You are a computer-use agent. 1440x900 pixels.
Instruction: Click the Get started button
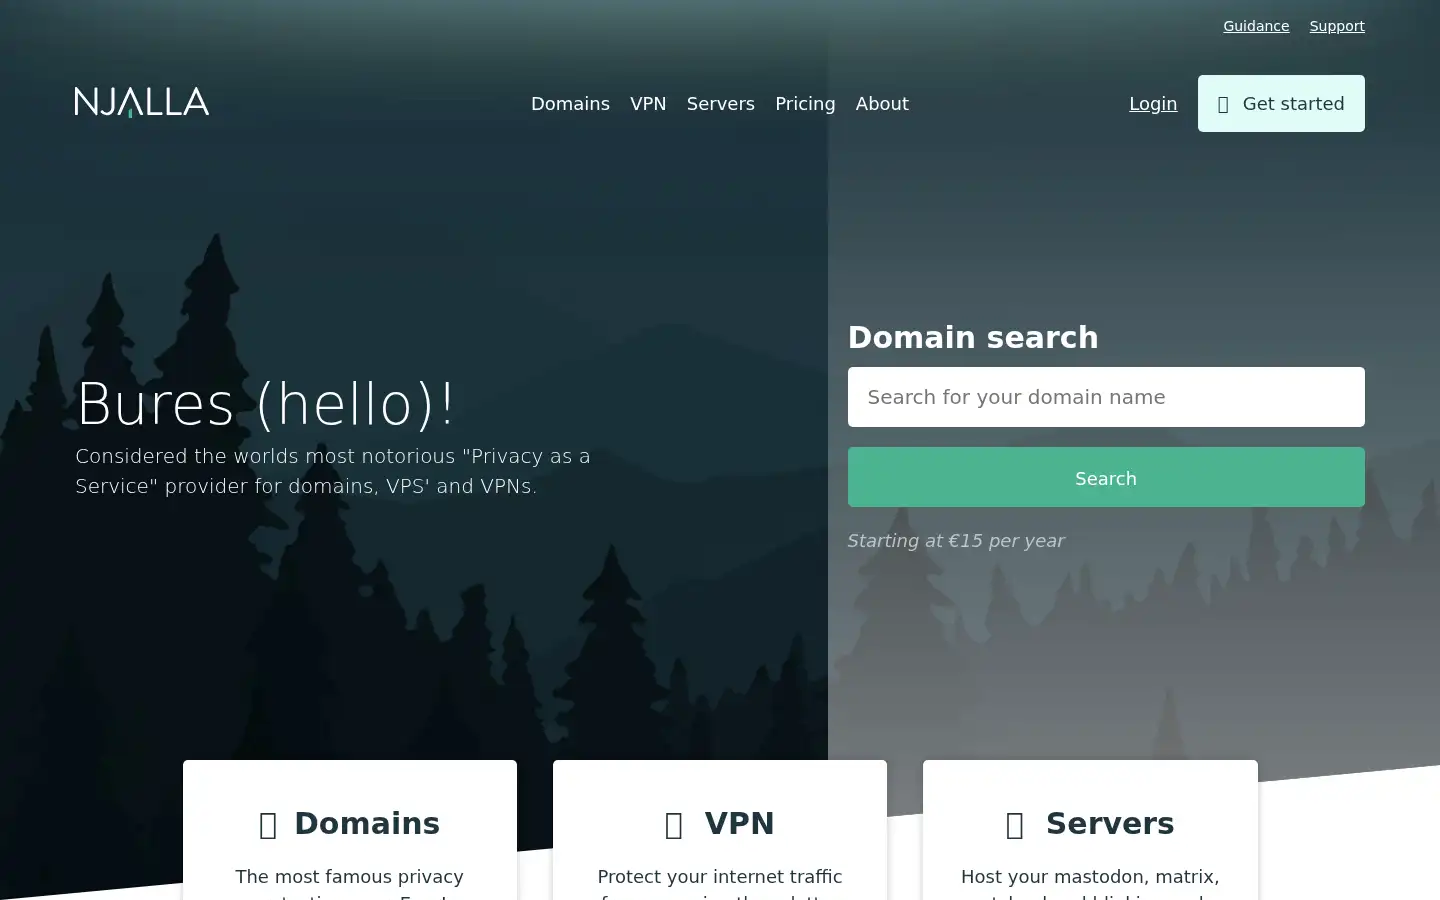(x=1281, y=104)
